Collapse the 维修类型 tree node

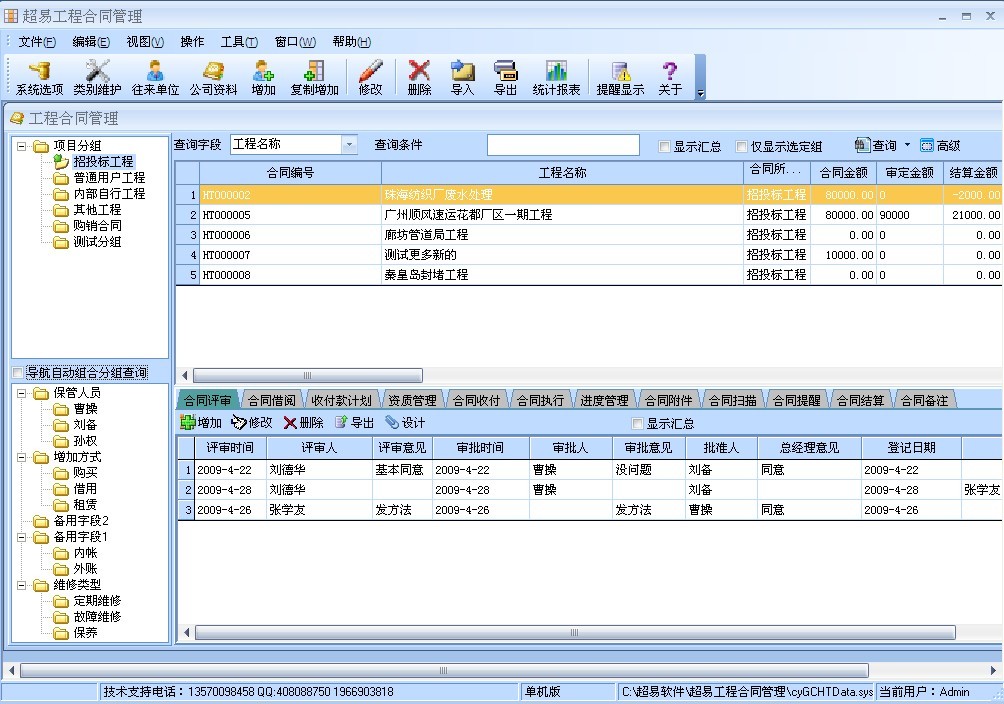23,585
